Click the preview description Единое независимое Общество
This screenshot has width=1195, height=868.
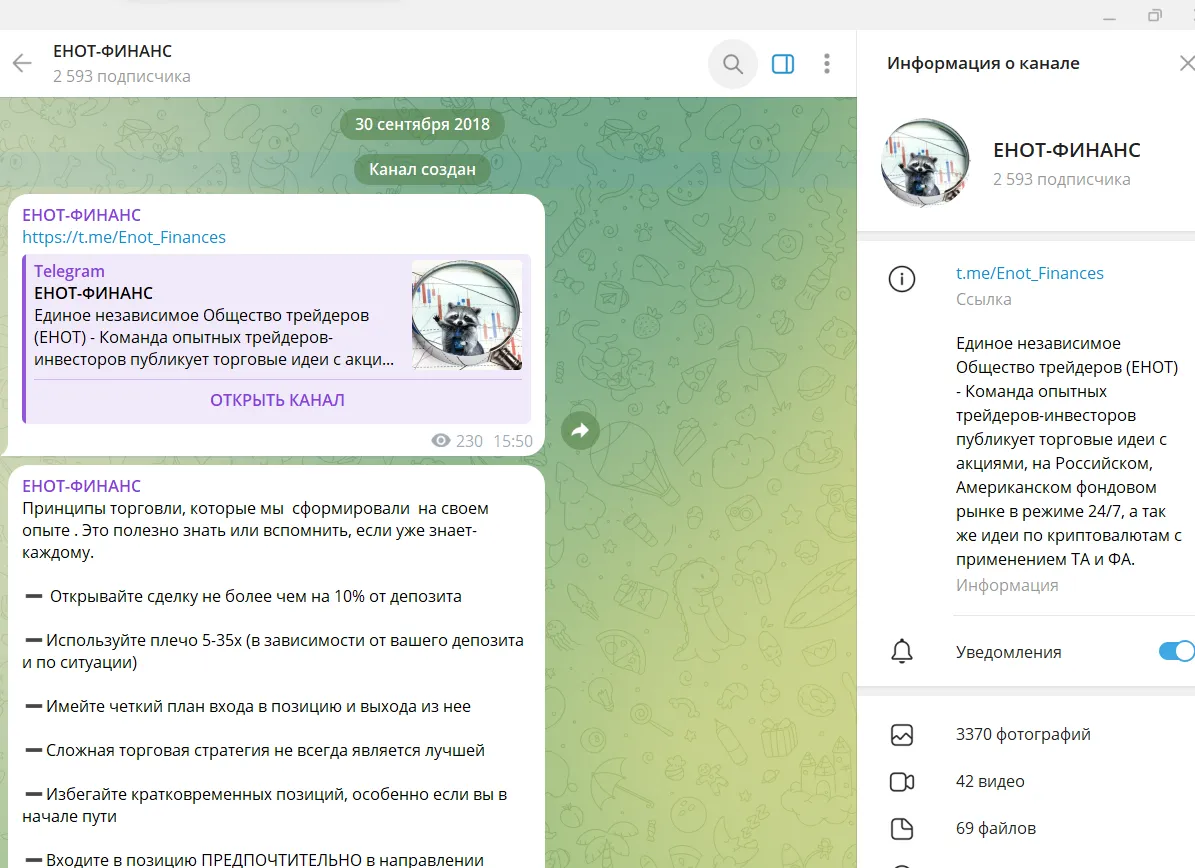214,338
